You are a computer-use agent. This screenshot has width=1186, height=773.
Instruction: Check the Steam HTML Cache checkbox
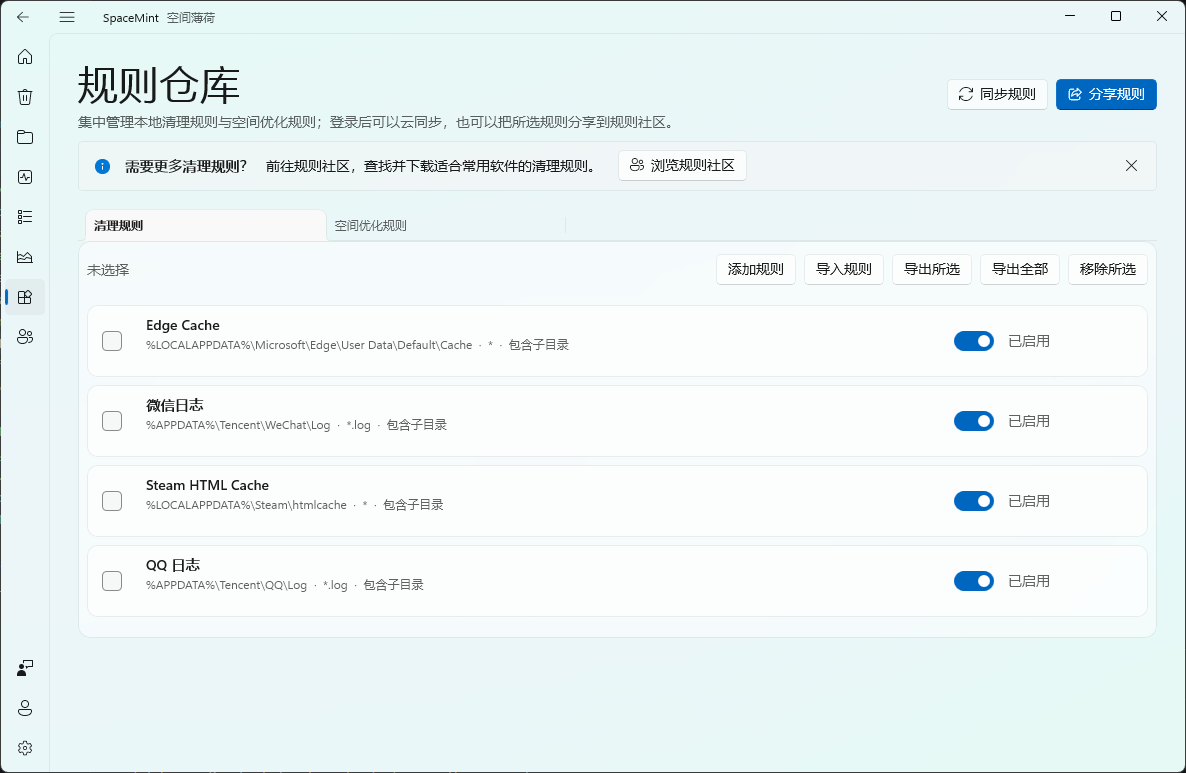[x=112, y=501]
